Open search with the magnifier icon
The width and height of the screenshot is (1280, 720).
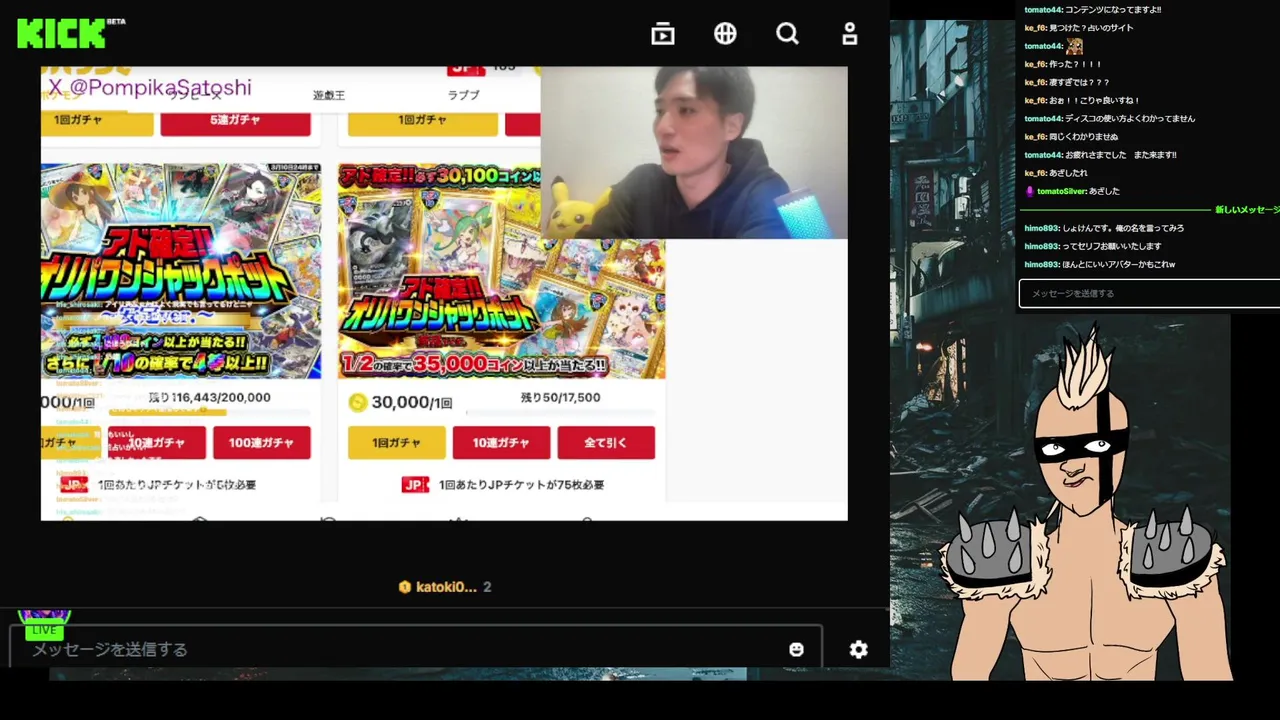click(x=787, y=34)
